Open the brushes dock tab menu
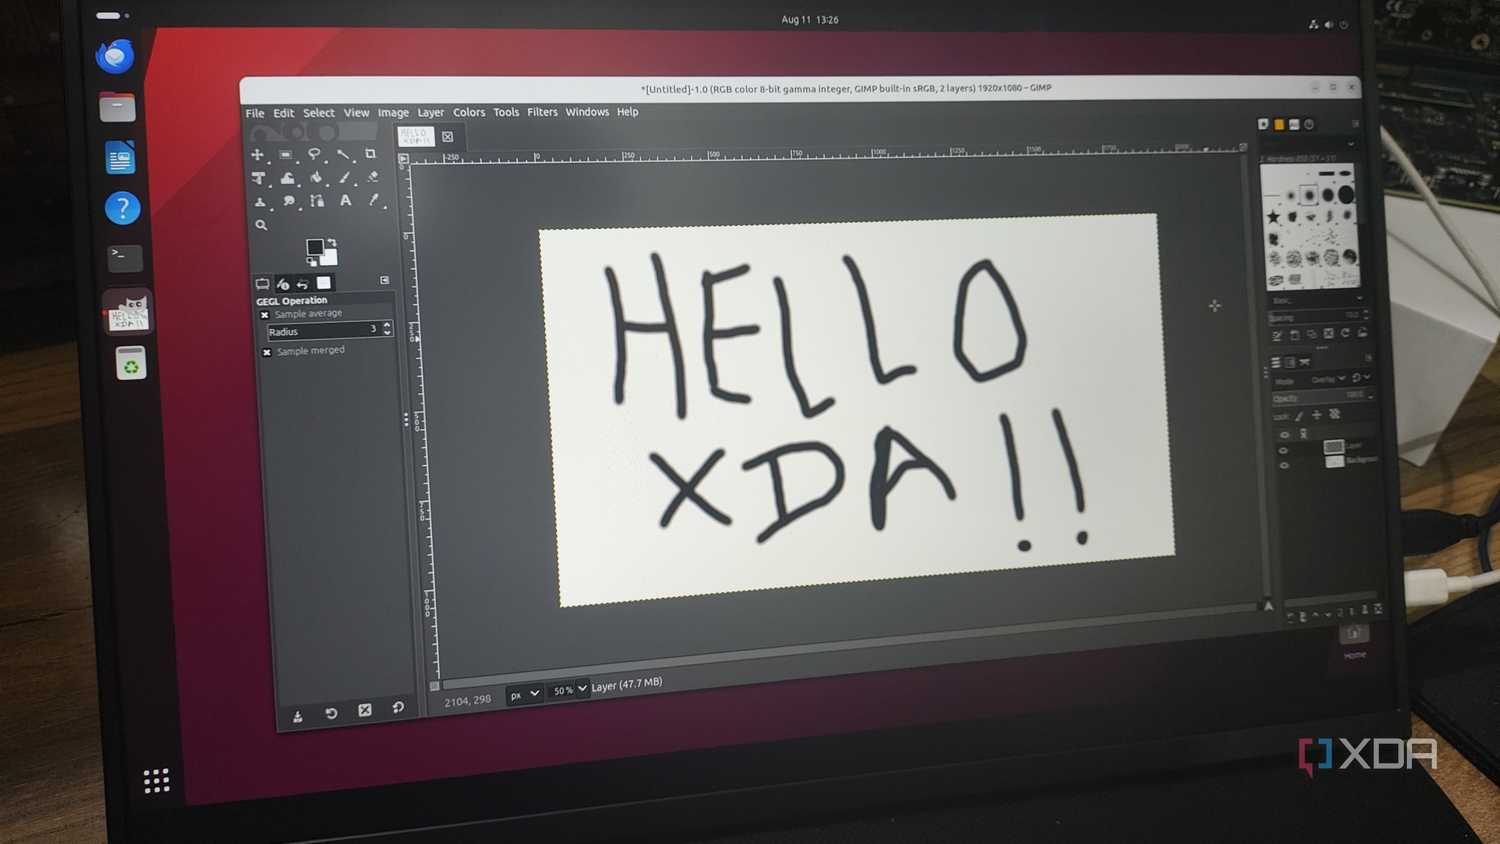Viewport: 1500px width, 844px height. coord(1355,124)
